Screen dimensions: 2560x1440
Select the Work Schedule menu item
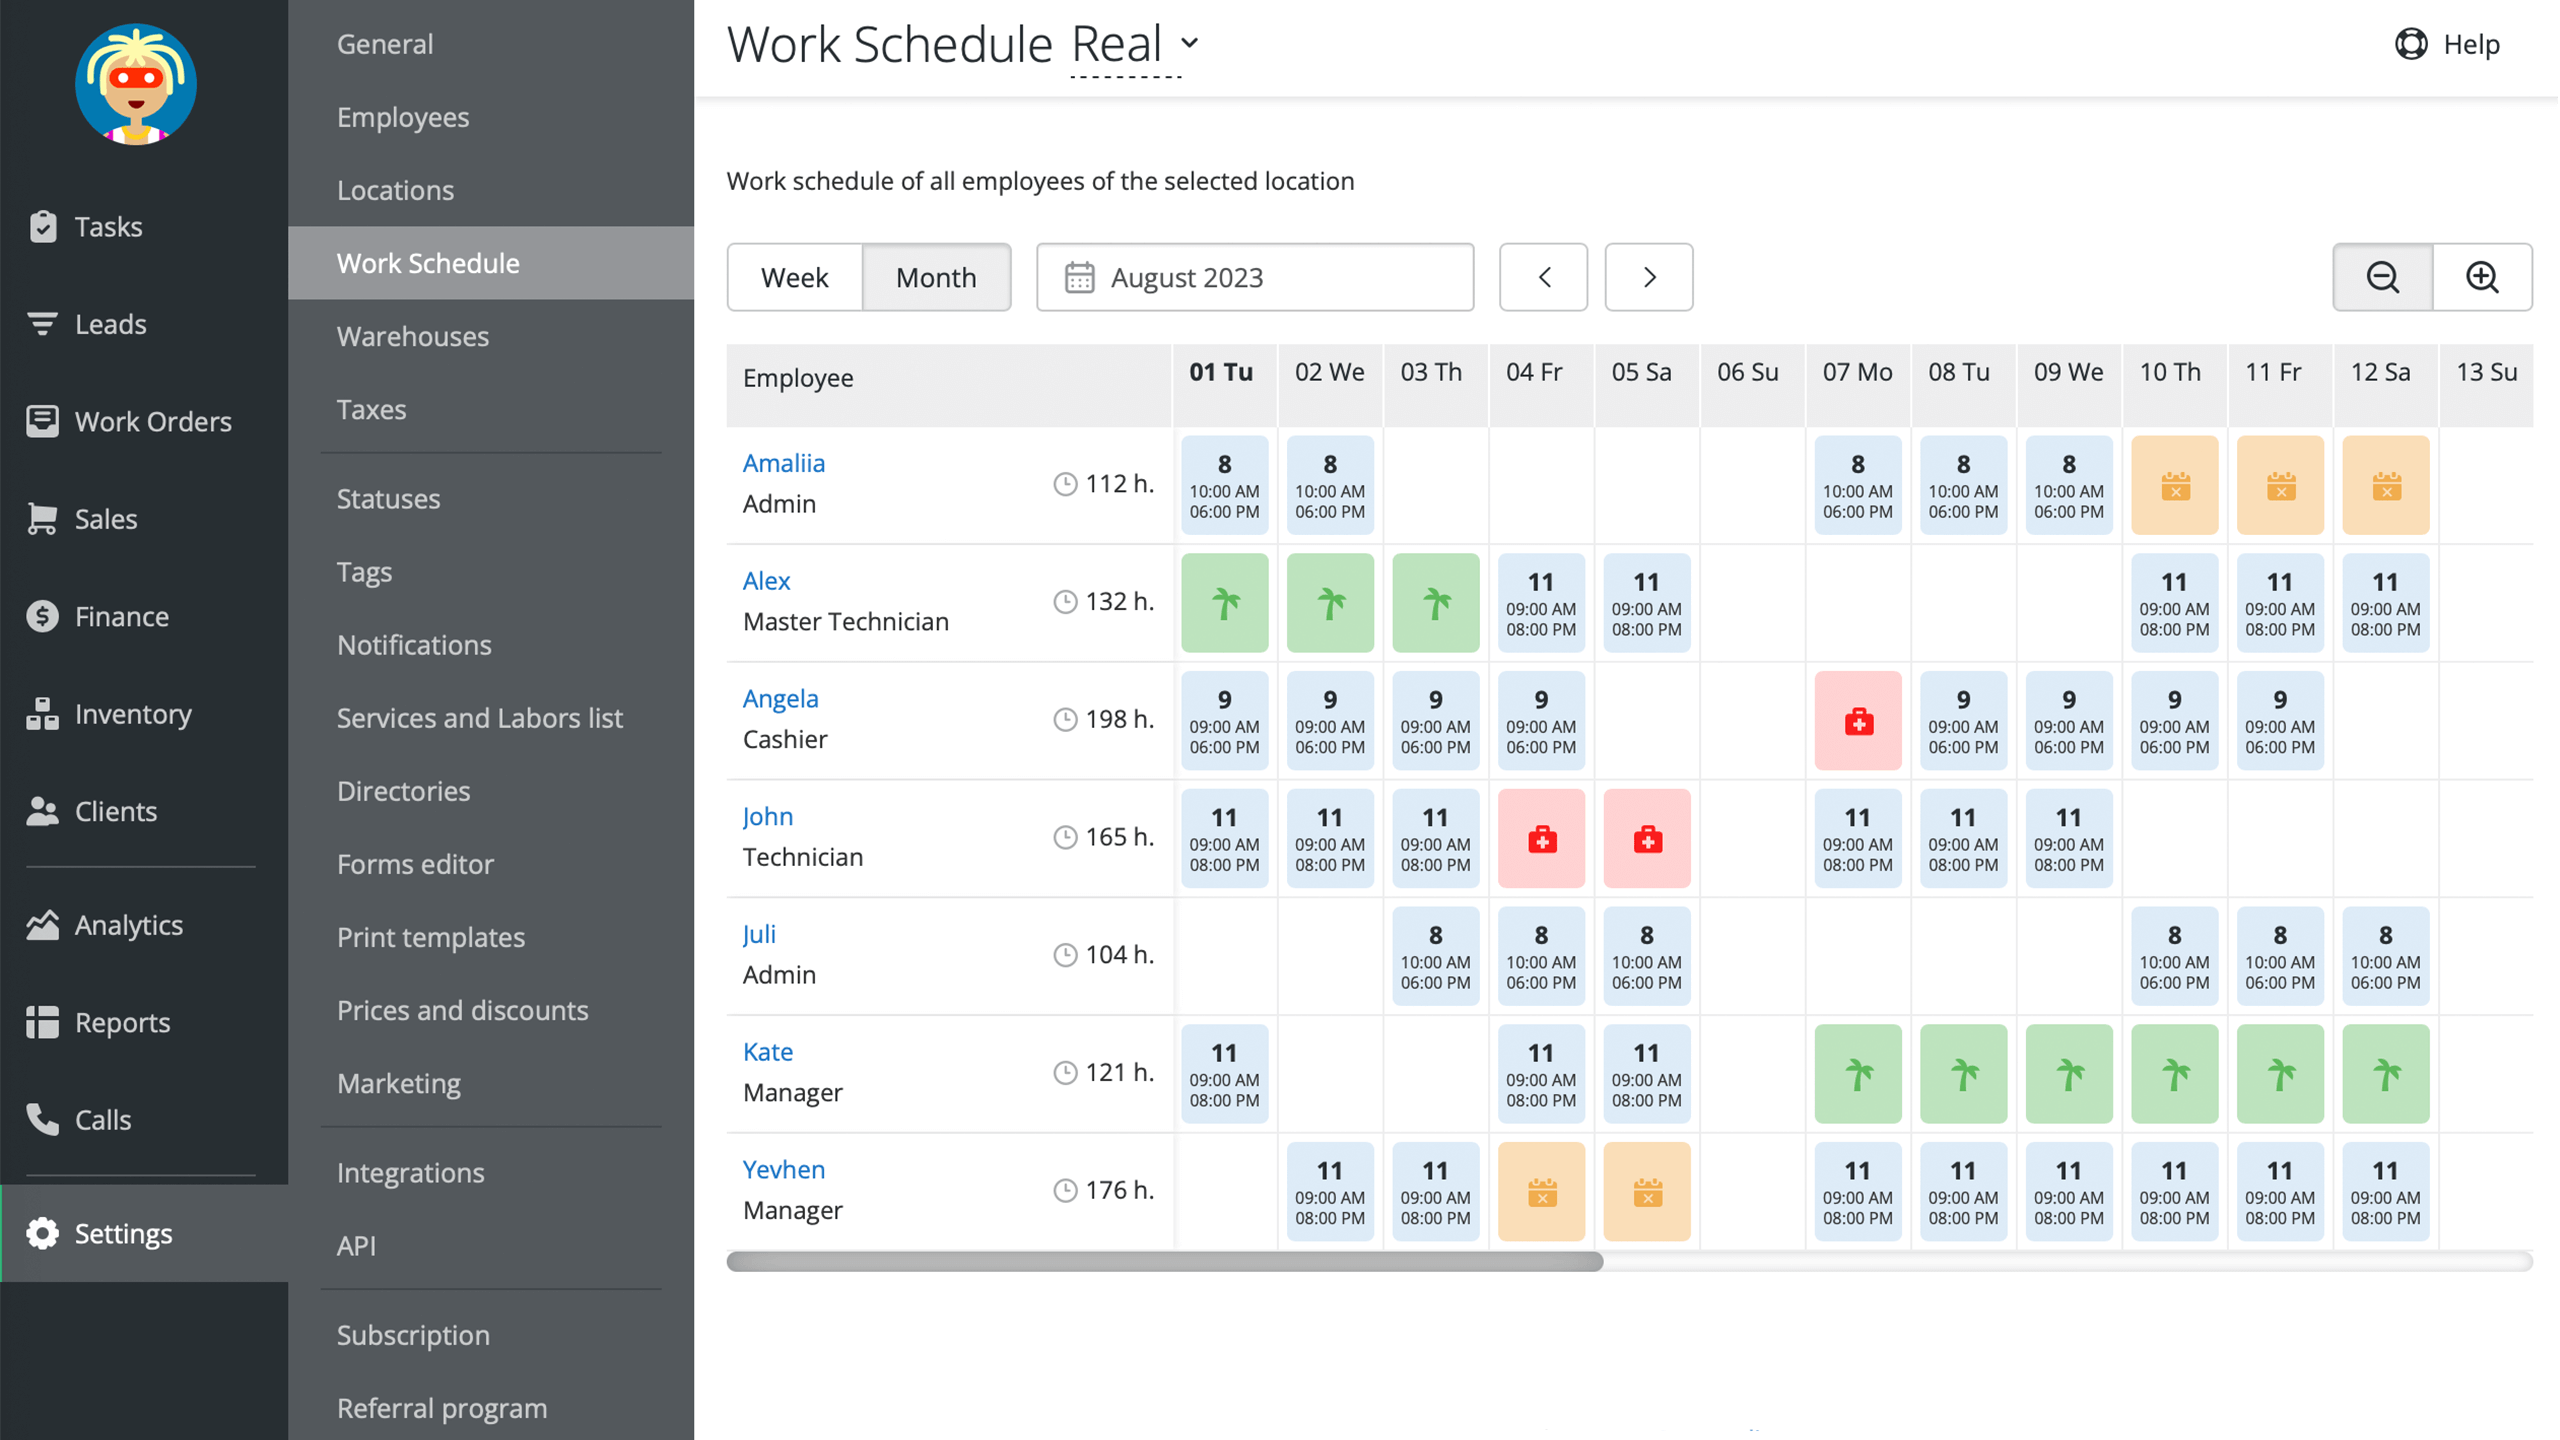click(427, 262)
